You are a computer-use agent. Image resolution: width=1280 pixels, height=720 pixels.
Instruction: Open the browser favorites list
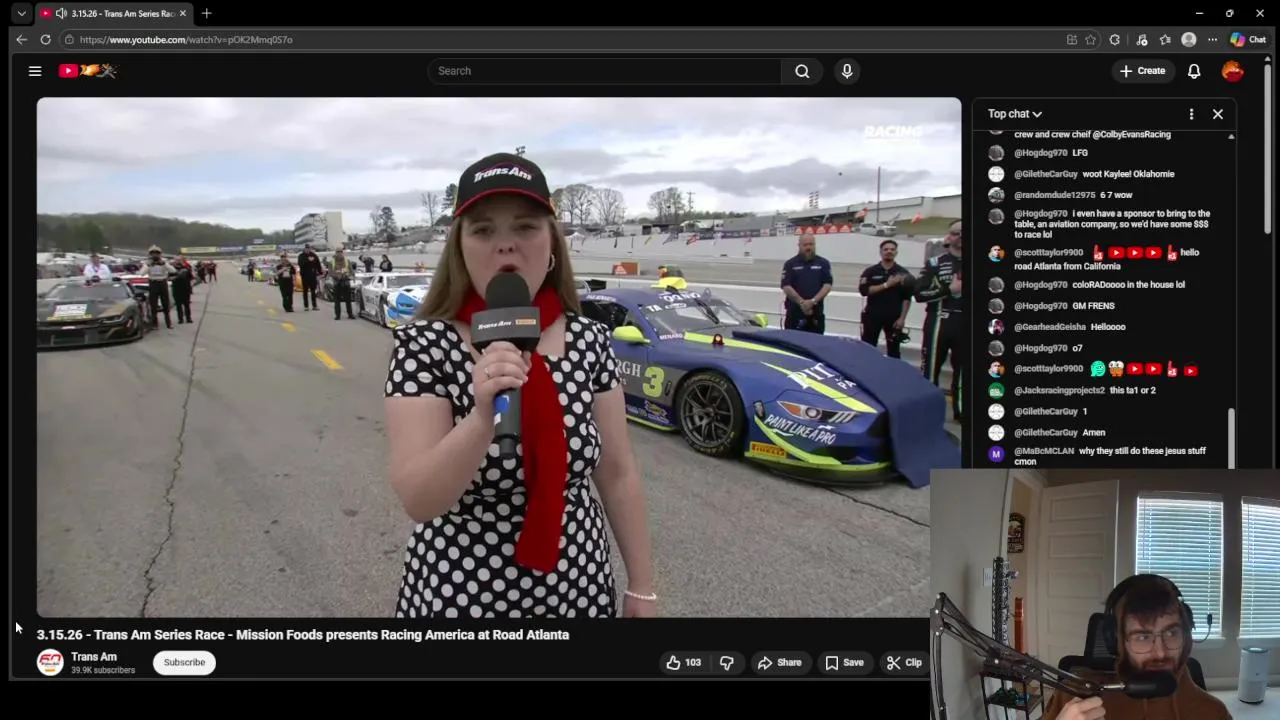point(1165,40)
